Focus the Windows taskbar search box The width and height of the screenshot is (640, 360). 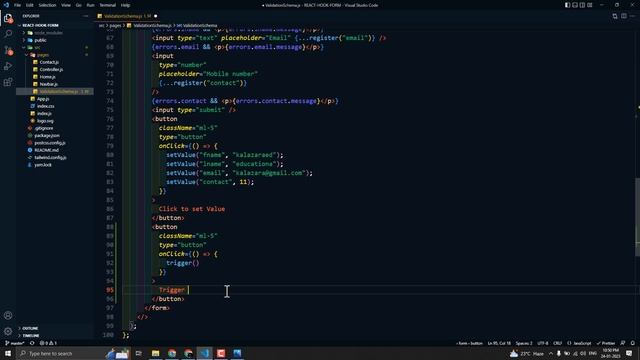coord(73,353)
